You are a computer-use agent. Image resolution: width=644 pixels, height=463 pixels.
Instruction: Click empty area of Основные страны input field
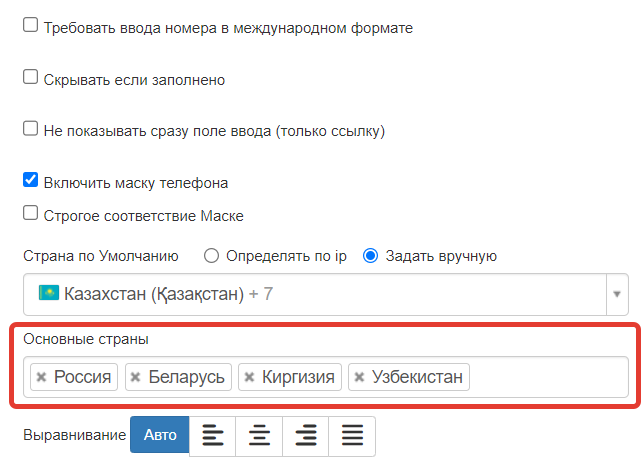(548, 377)
